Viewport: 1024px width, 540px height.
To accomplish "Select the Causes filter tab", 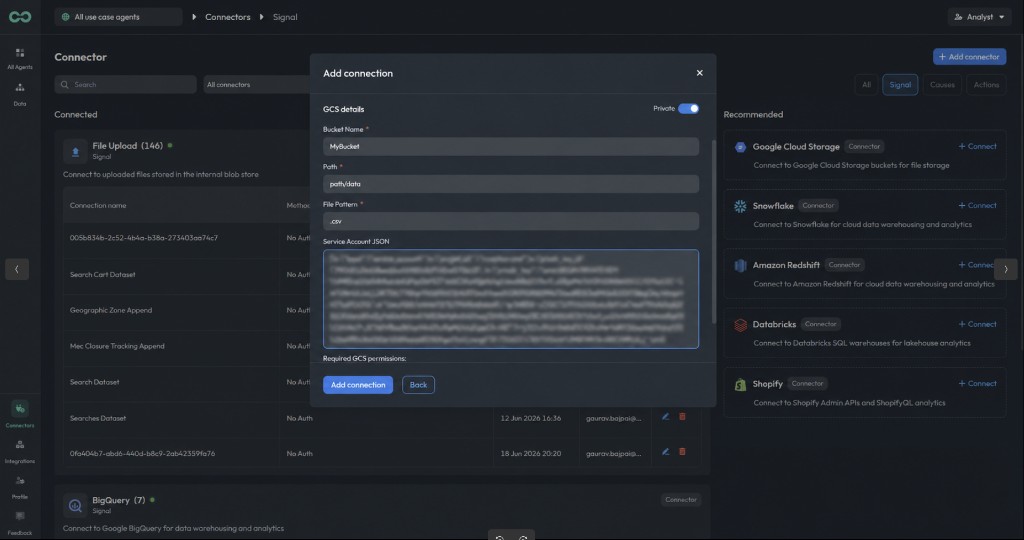I will (942, 84).
